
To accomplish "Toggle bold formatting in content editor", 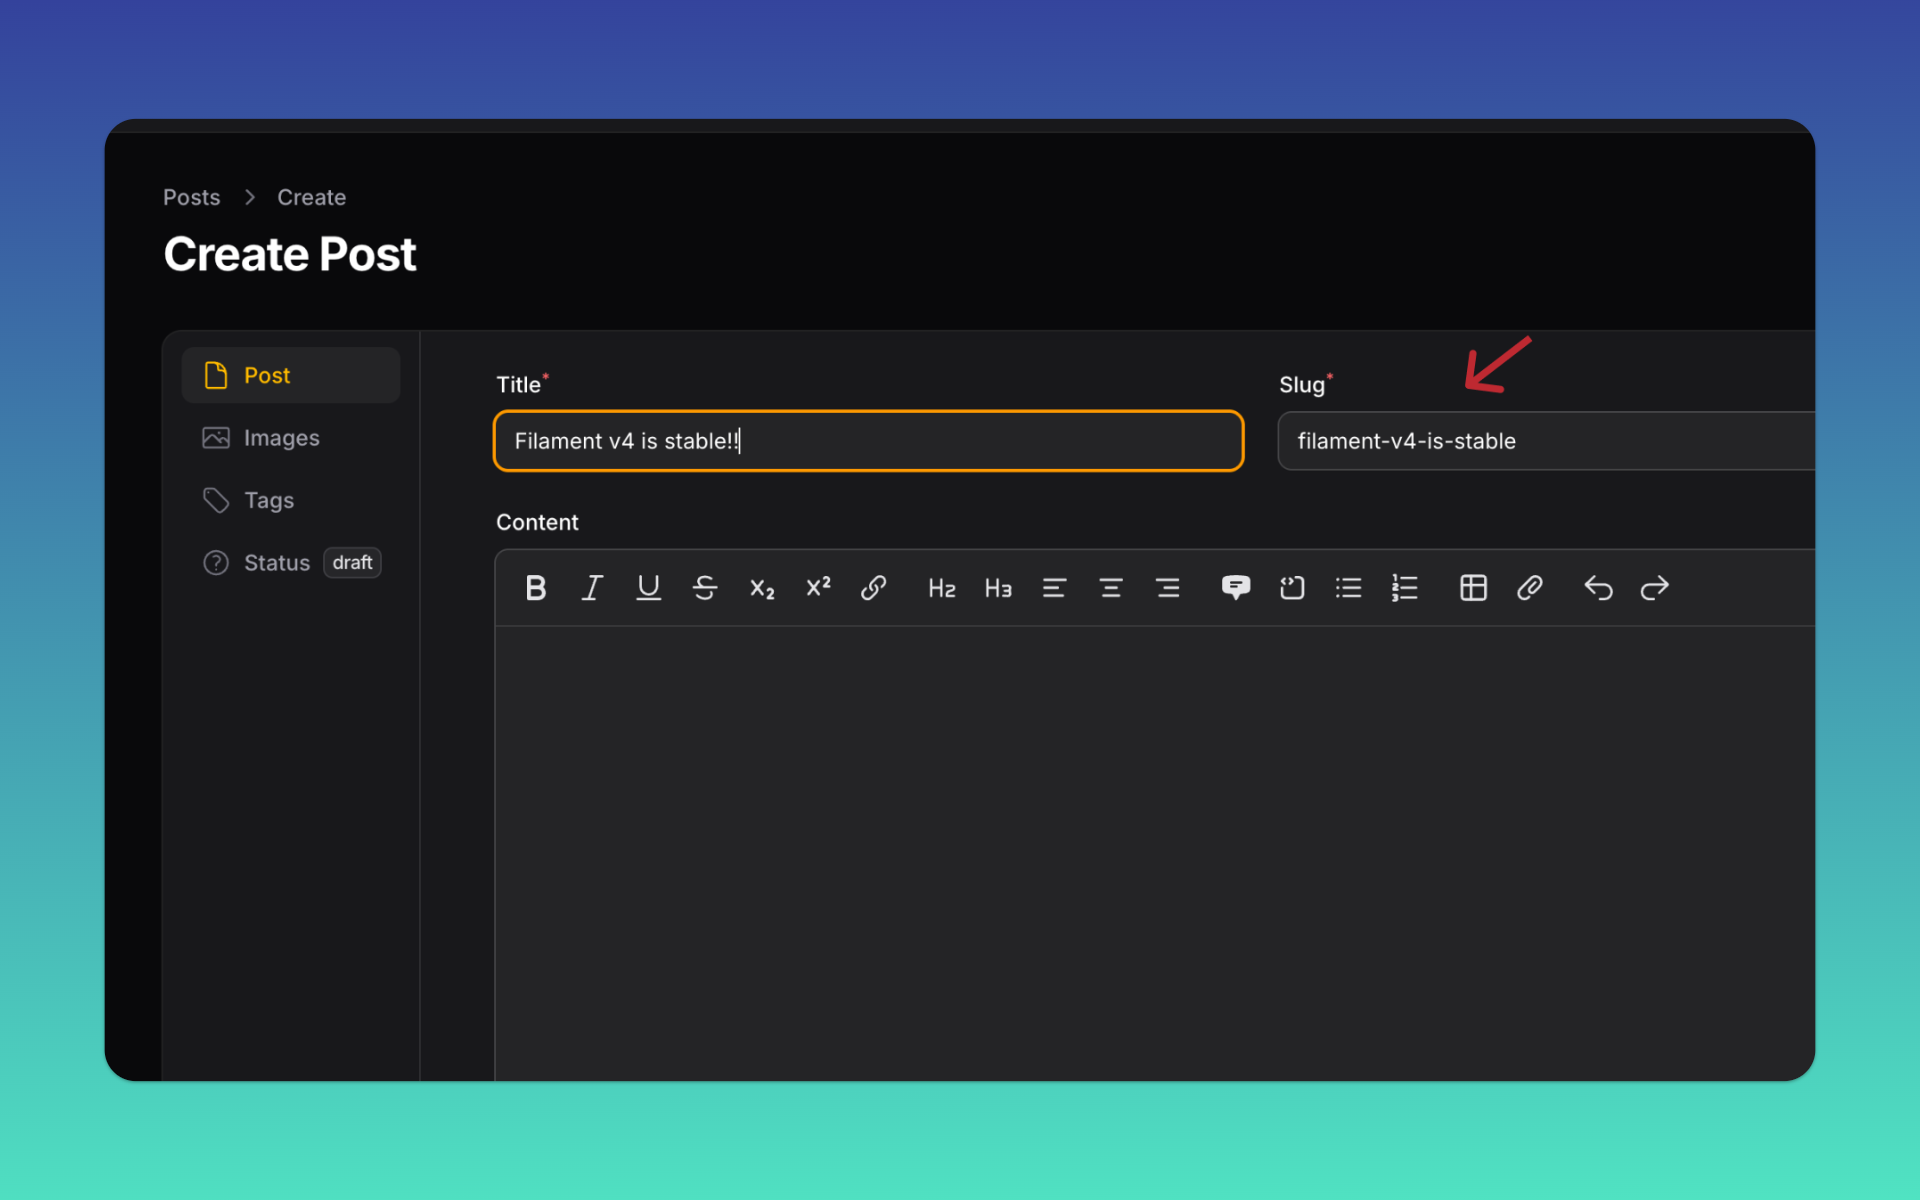I will point(536,588).
